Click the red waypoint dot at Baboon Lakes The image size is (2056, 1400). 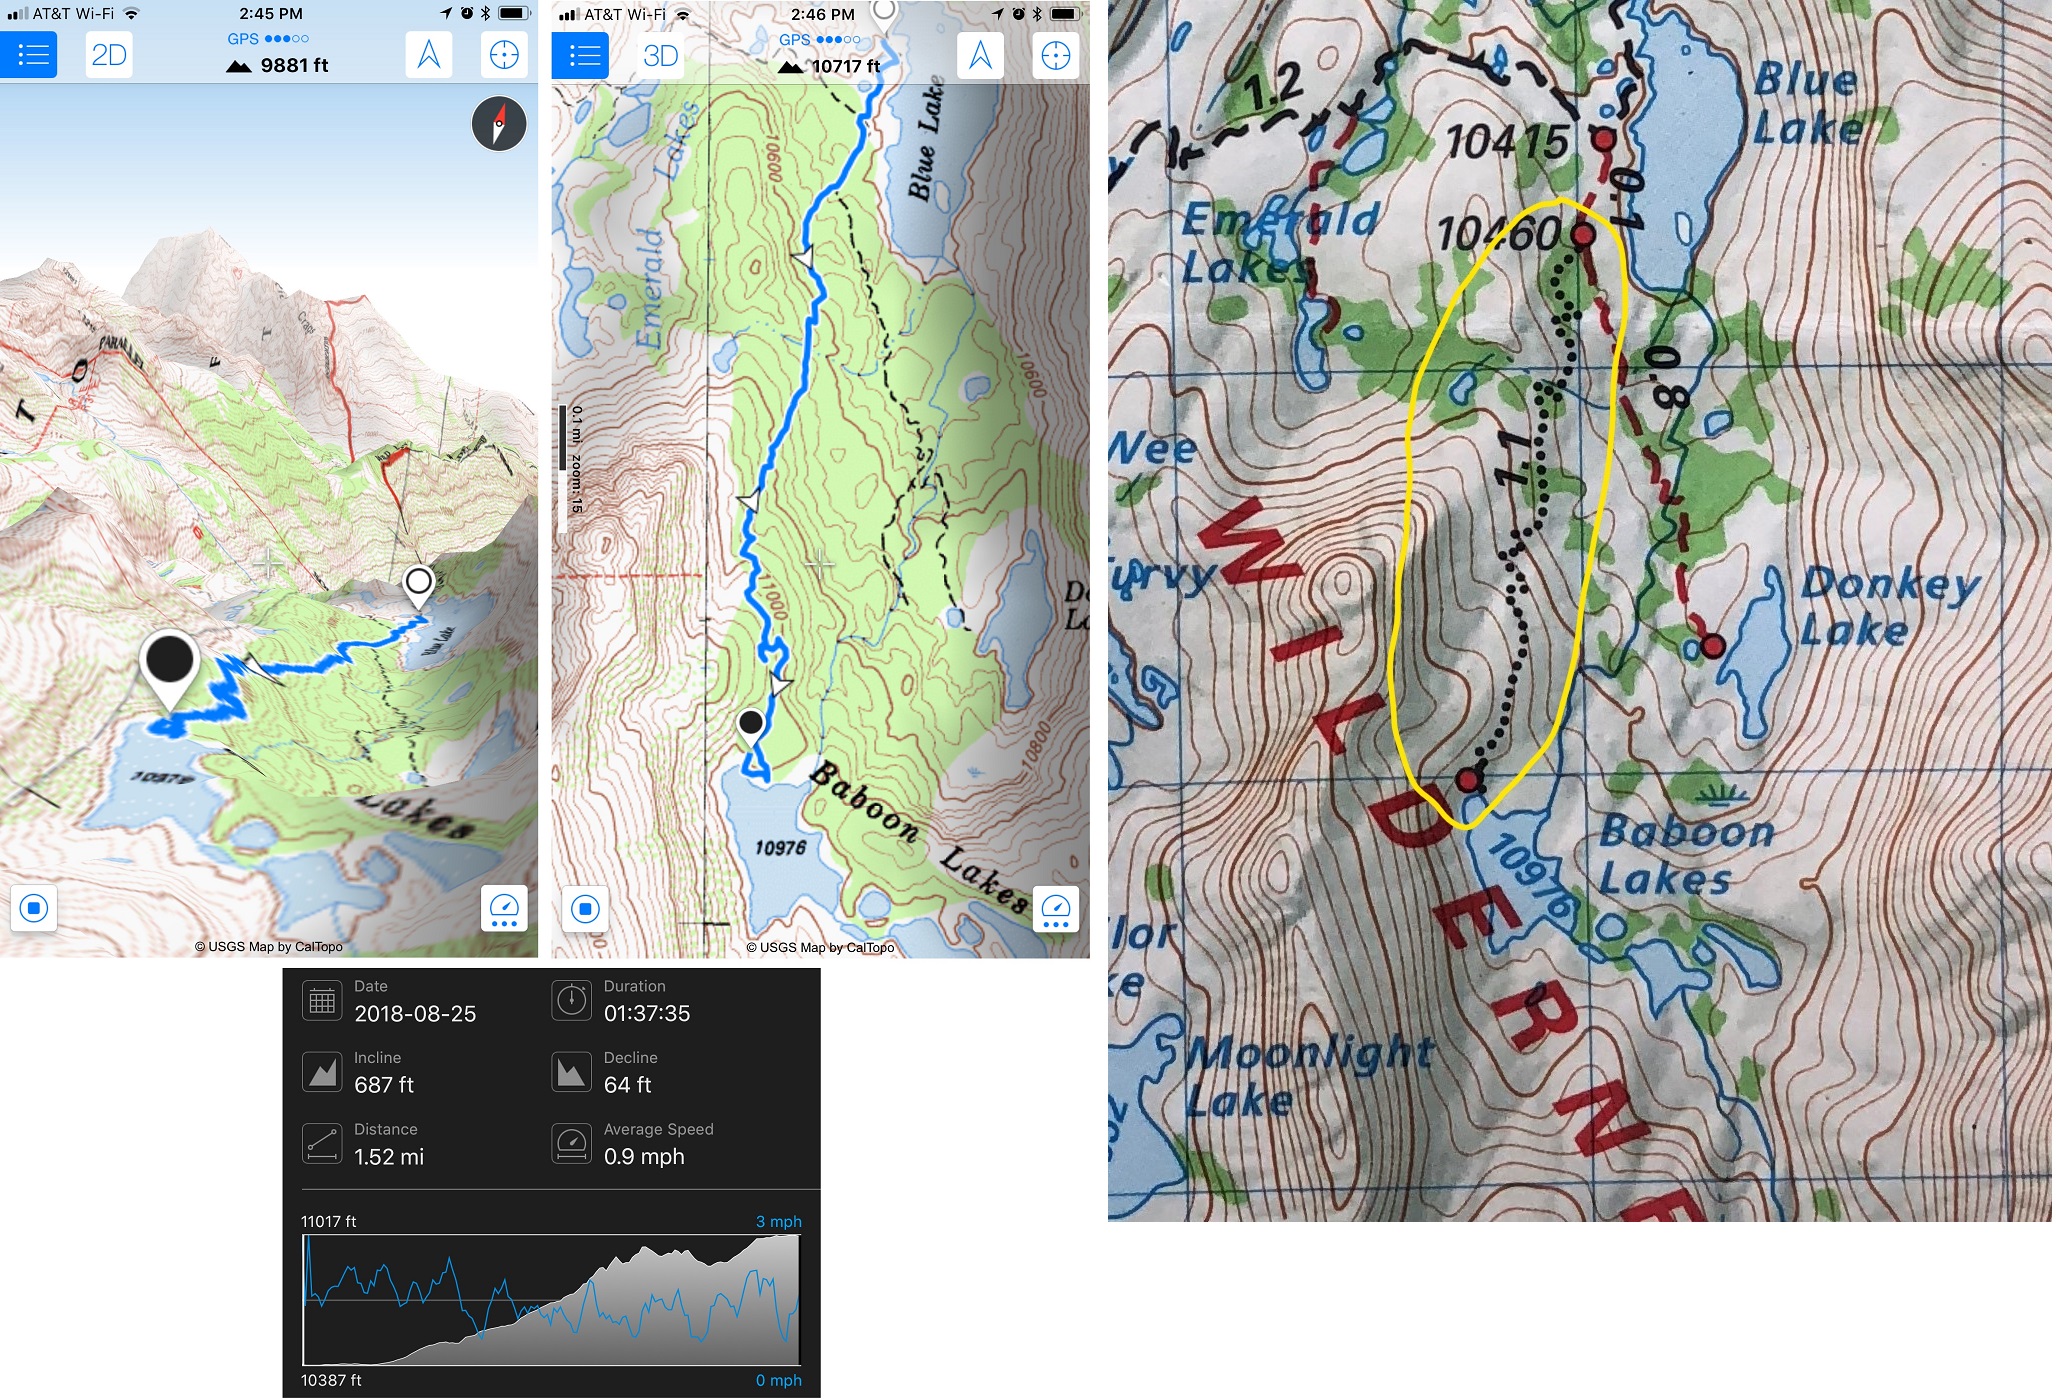pyautogui.click(x=1467, y=780)
